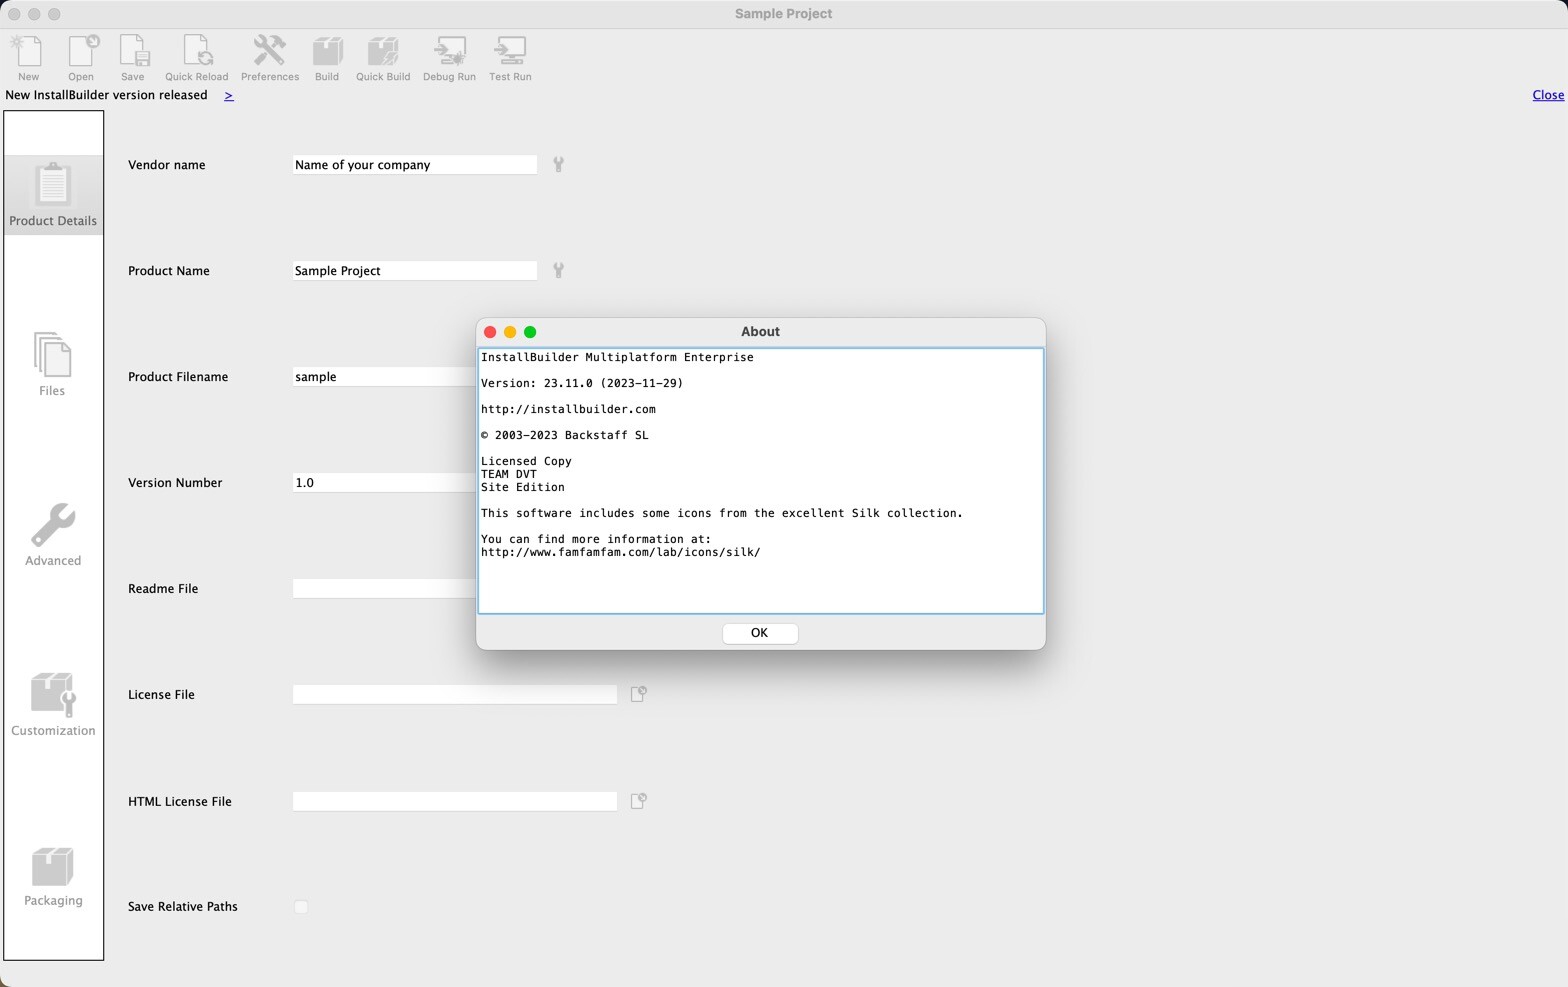Click the famfamfam.com silk URL text

(x=621, y=552)
